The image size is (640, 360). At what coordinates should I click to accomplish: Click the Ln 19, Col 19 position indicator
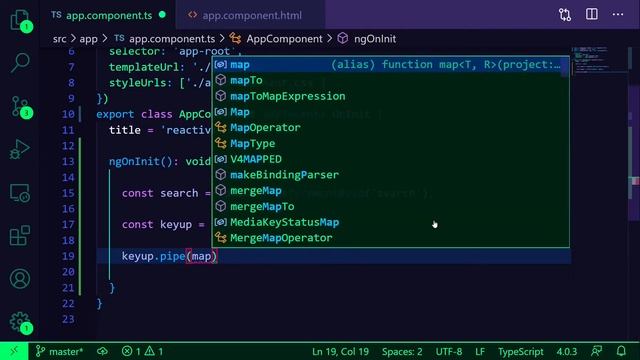click(340, 351)
